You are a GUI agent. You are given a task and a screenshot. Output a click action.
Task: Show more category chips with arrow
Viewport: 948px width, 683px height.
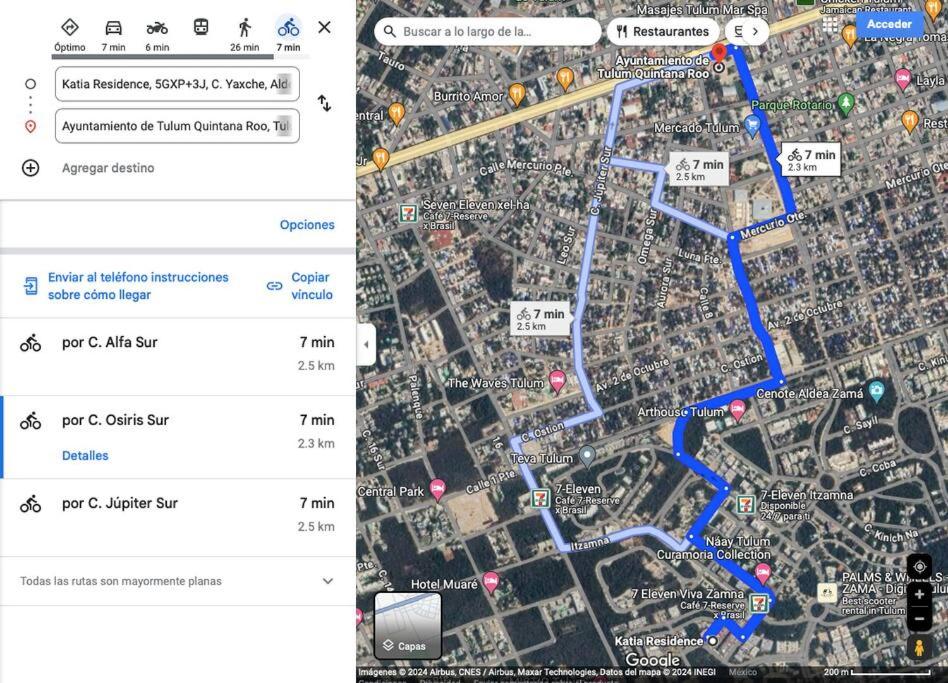click(x=755, y=31)
